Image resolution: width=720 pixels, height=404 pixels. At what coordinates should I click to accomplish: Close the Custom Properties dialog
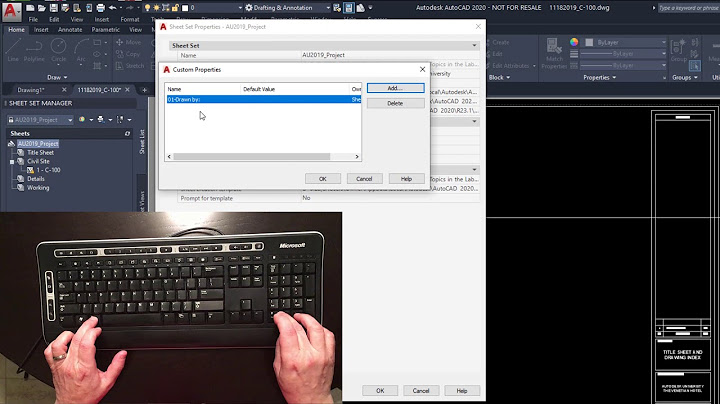422,69
